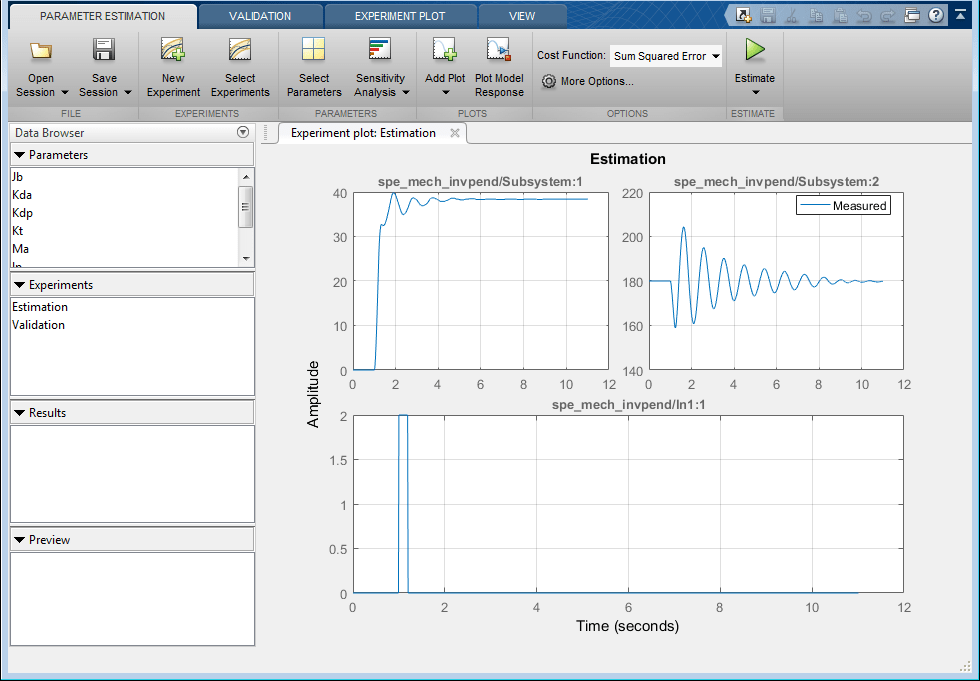Click the Undo arrow icon
The width and height of the screenshot is (980, 681).
[x=864, y=15]
